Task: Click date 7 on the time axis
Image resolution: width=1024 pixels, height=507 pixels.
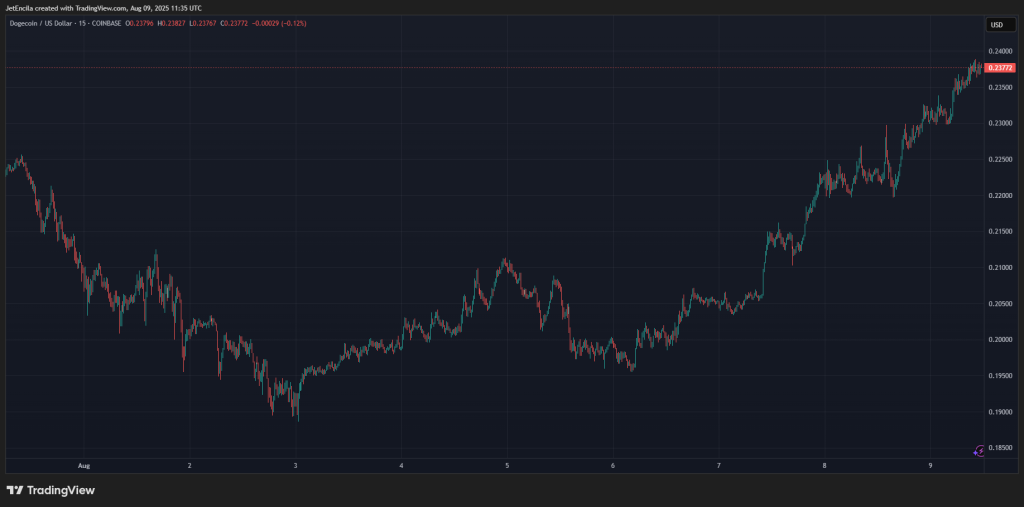Action: click(719, 466)
